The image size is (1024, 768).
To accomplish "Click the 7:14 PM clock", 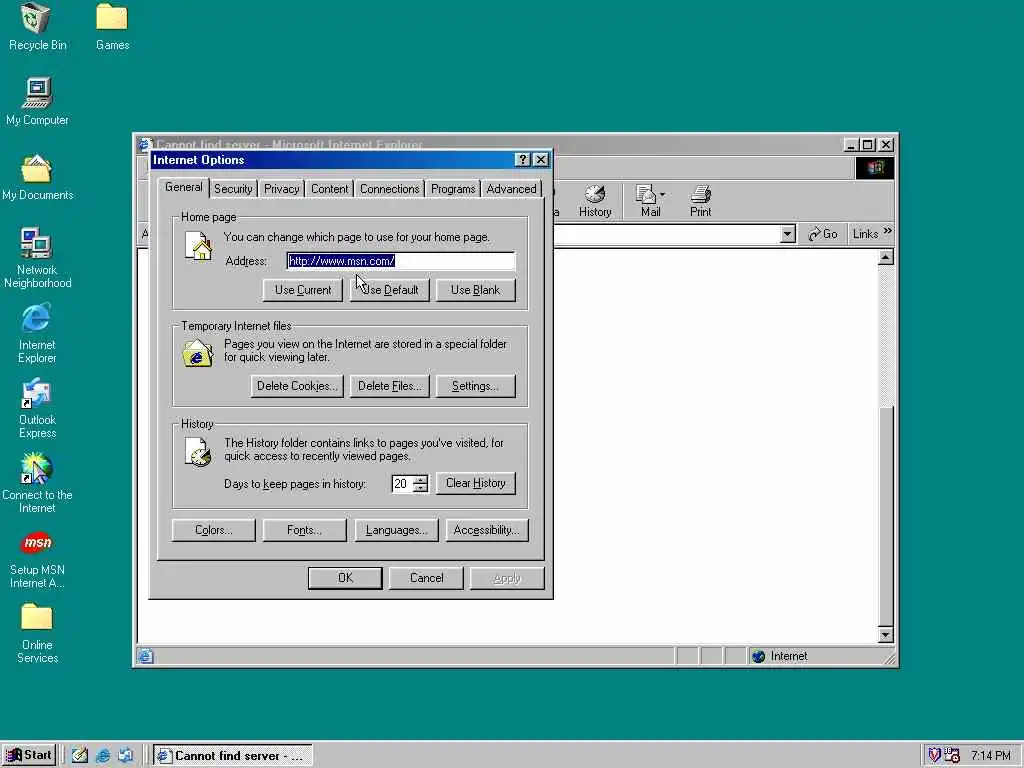I will pos(991,756).
